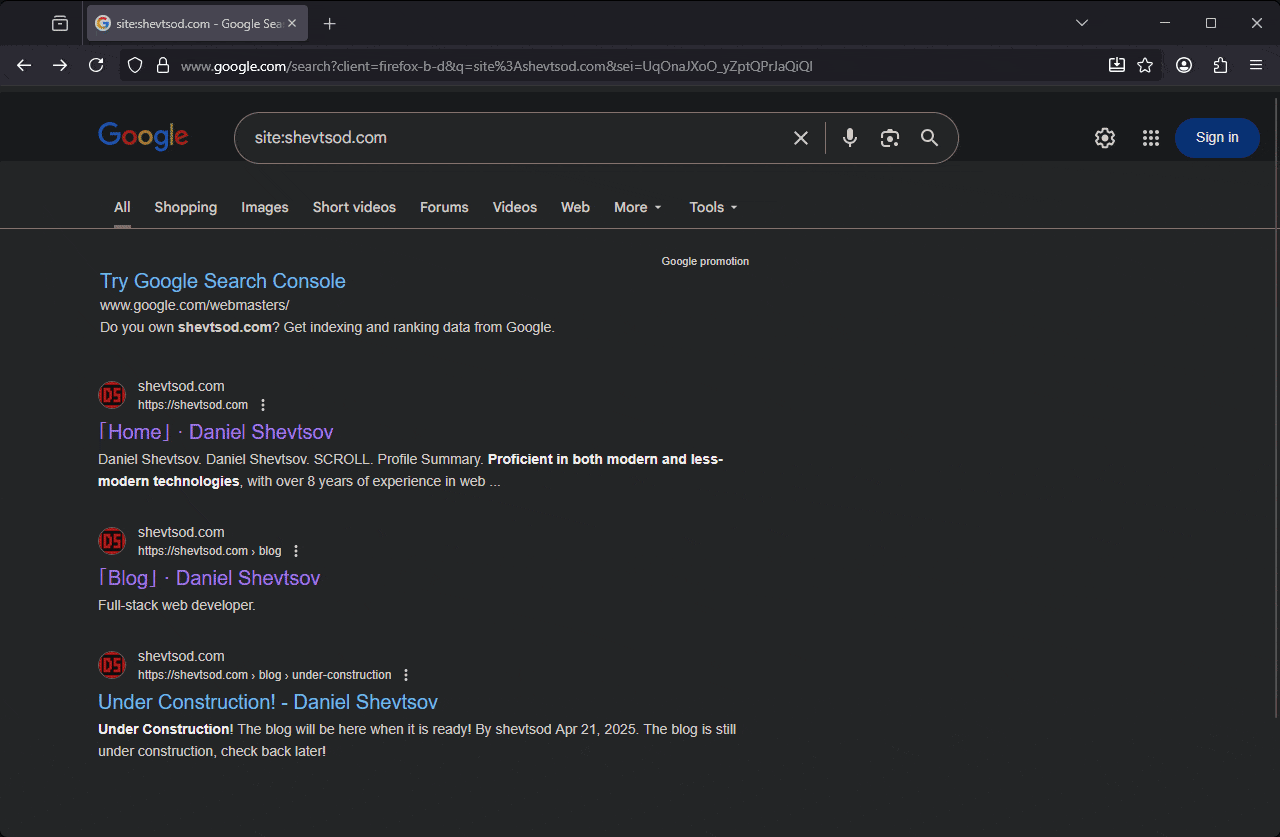Switch to the Videos tab
The height and width of the screenshot is (837, 1280).
pos(515,207)
